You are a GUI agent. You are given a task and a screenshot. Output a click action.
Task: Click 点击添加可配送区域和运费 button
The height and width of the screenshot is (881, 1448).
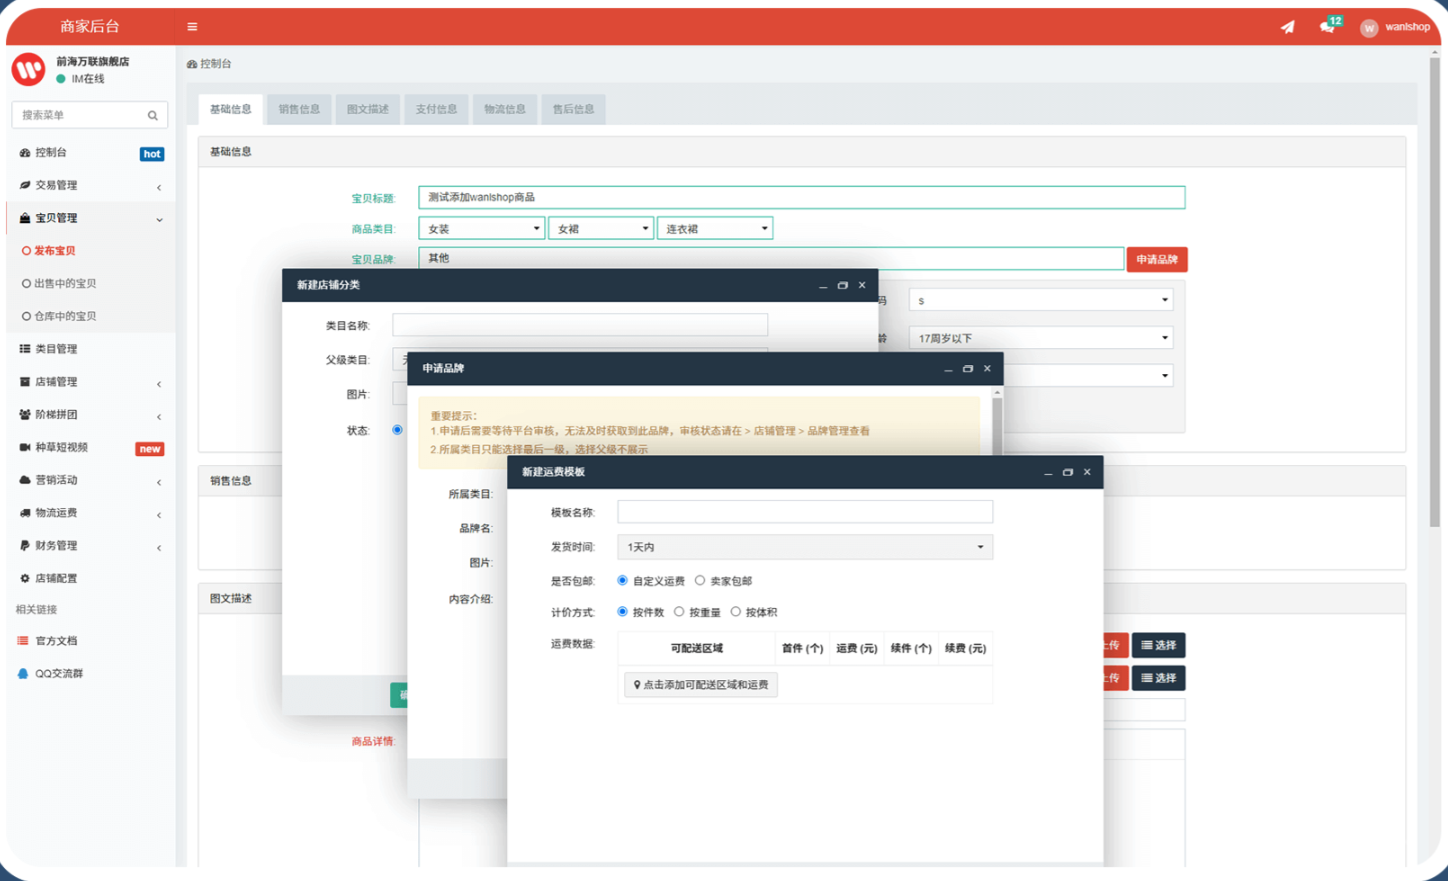click(701, 685)
